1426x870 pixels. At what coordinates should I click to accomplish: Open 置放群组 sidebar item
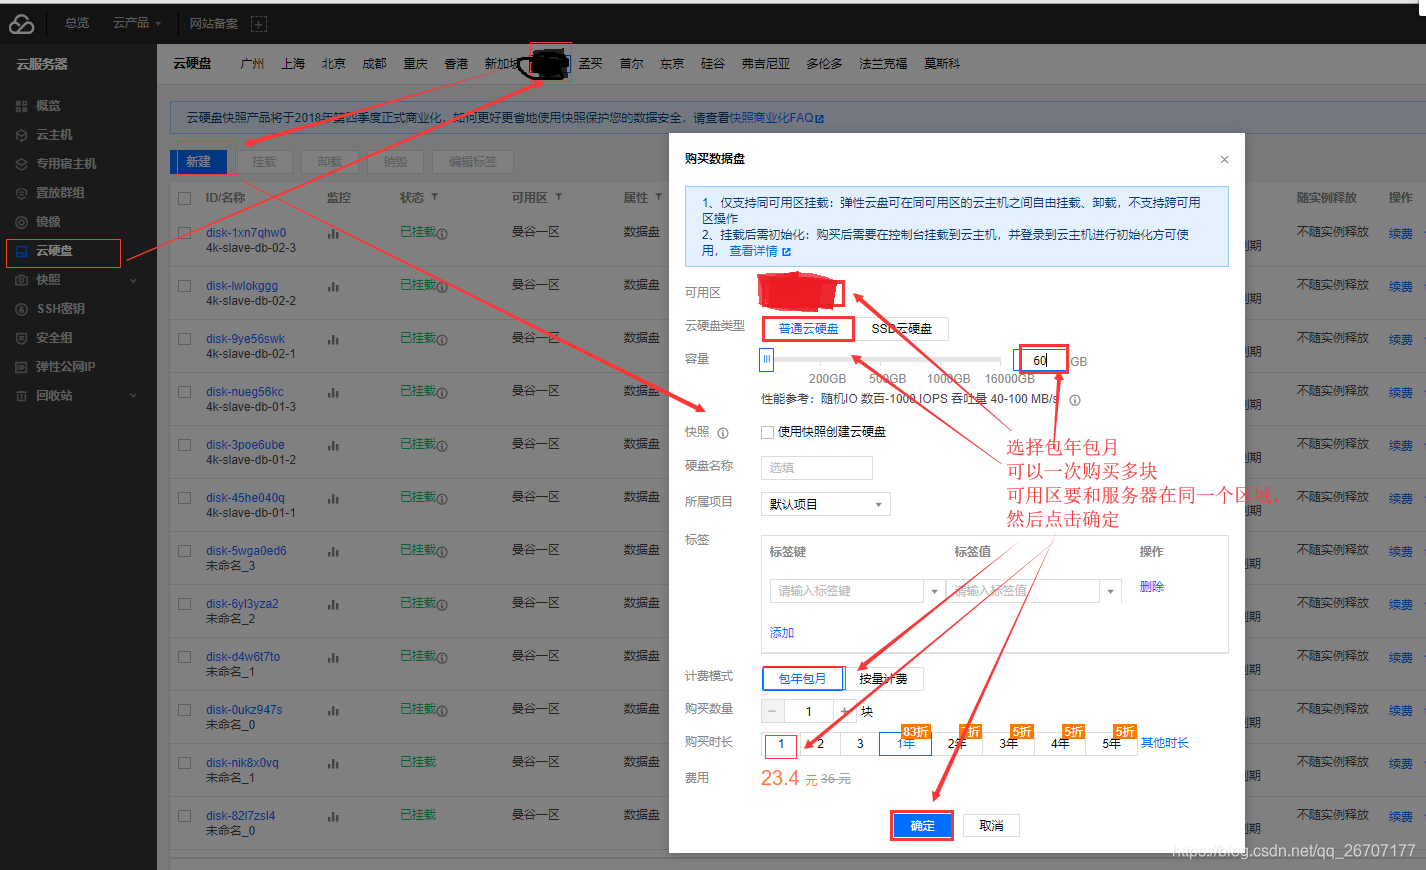click(60, 192)
